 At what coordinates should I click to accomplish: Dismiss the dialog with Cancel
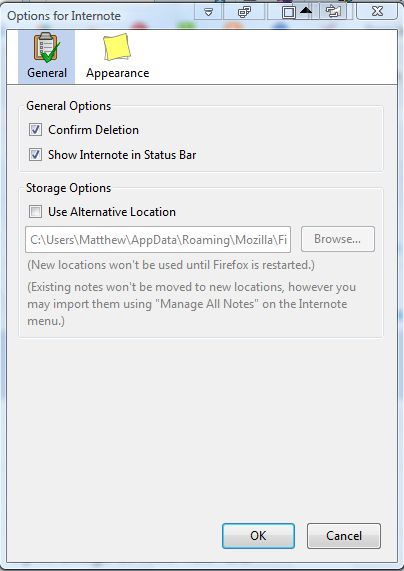click(x=344, y=536)
